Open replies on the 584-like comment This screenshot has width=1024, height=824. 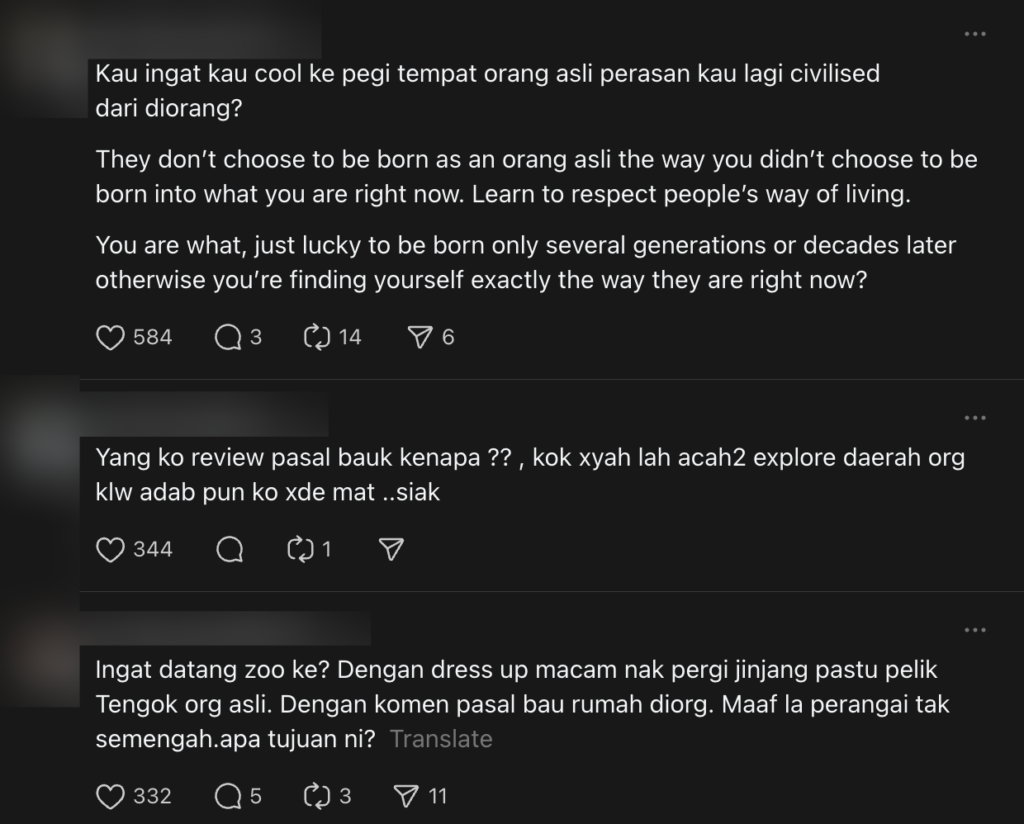tap(229, 338)
